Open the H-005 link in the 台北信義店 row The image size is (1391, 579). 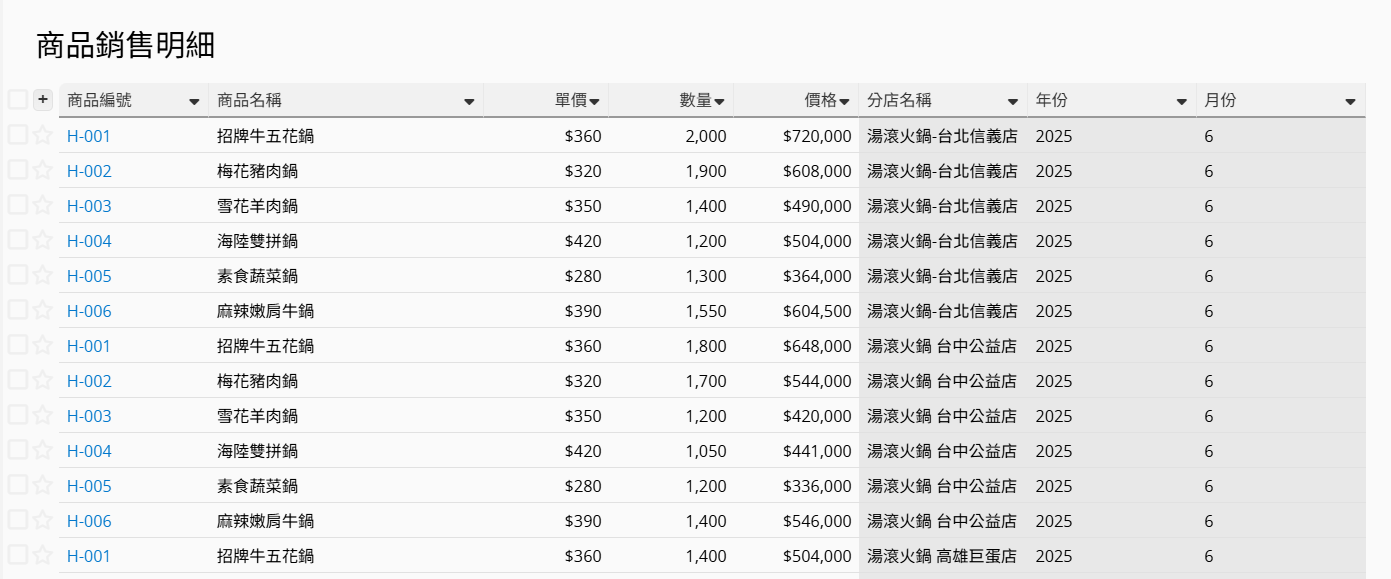(x=89, y=276)
